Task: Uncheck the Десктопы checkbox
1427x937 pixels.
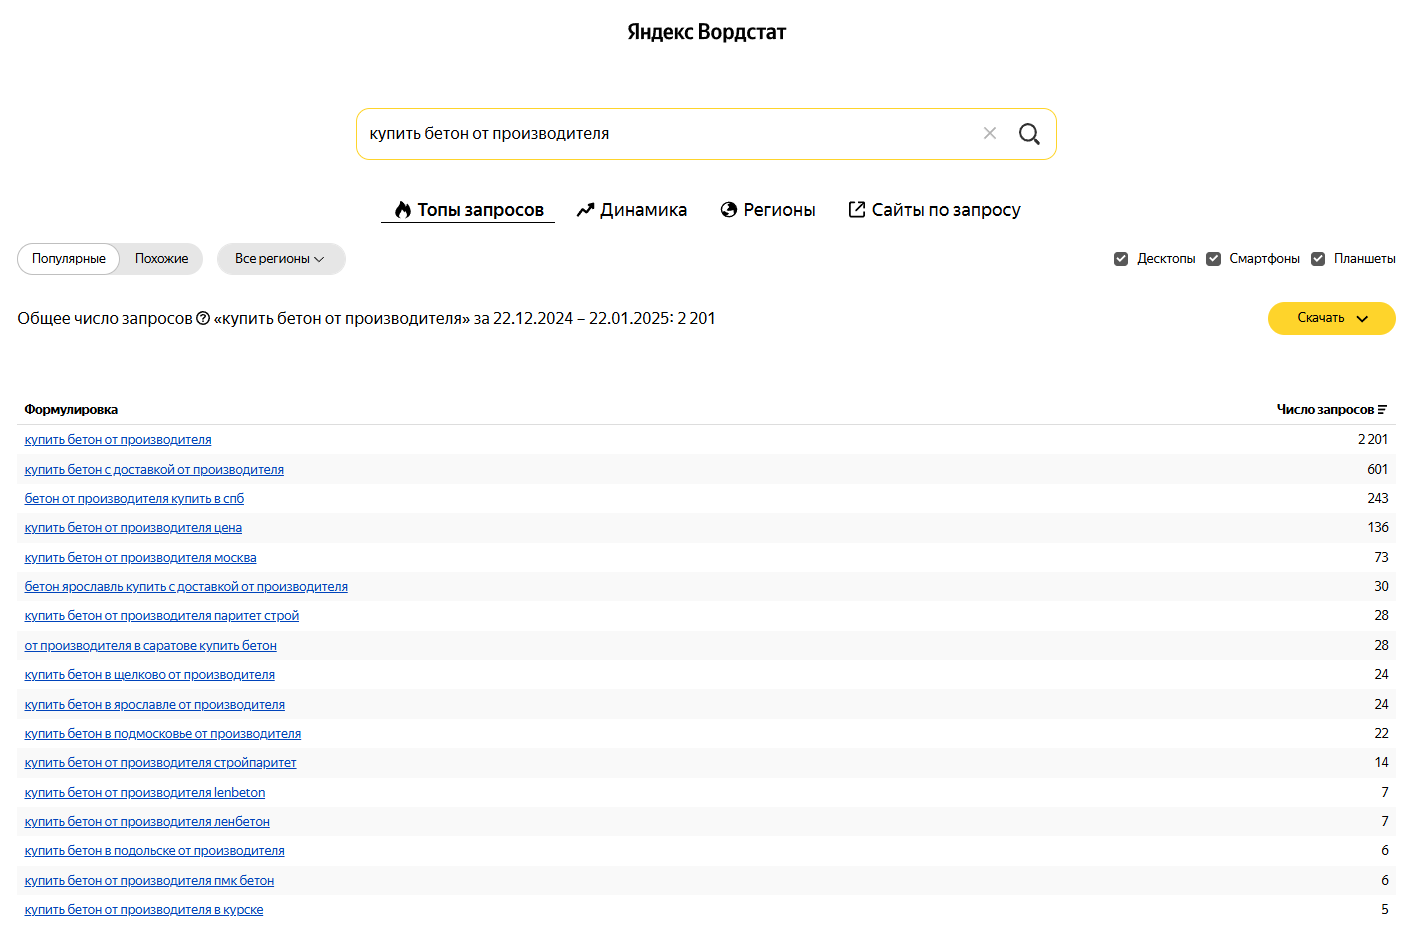Action: click(x=1121, y=259)
